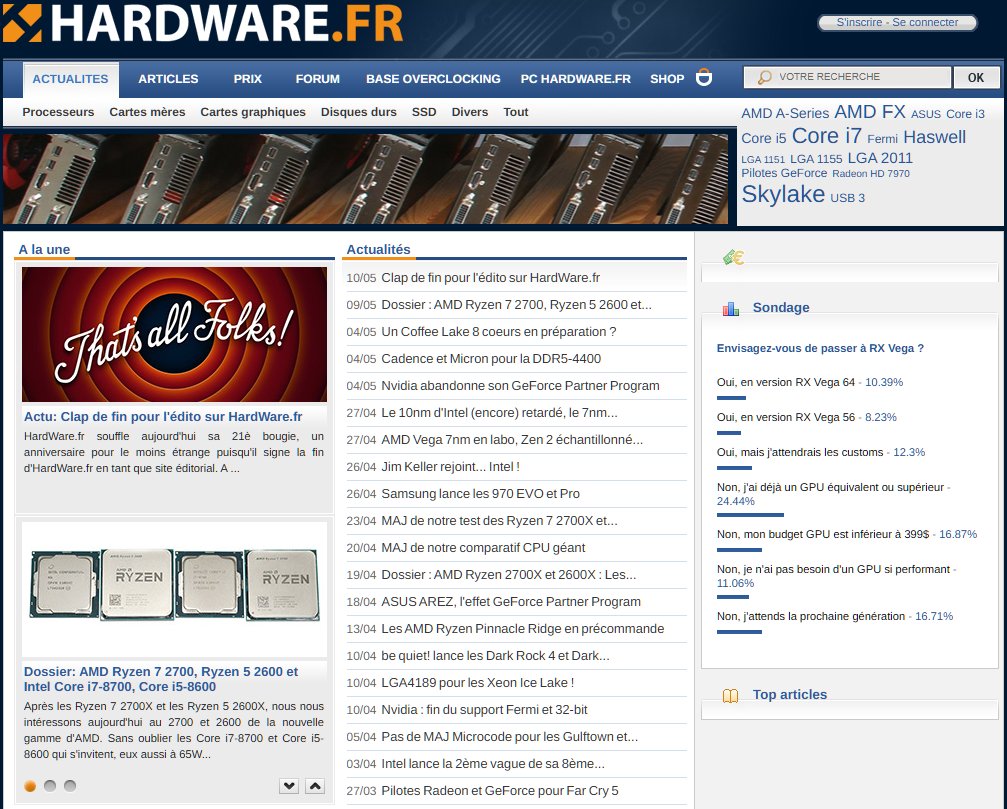Open the Disques durs category
The width and height of the screenshot is (1007, 809).
pos(359,112)
